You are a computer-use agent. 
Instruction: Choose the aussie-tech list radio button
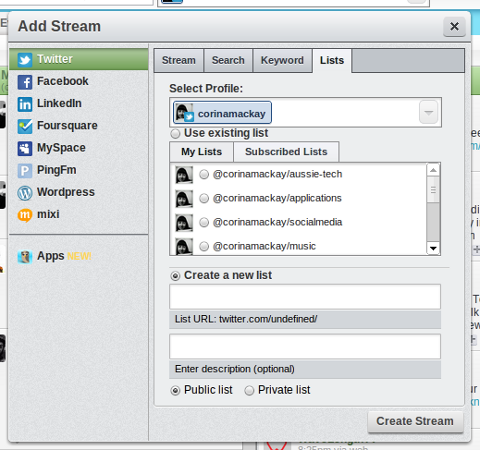click(204, 174)
